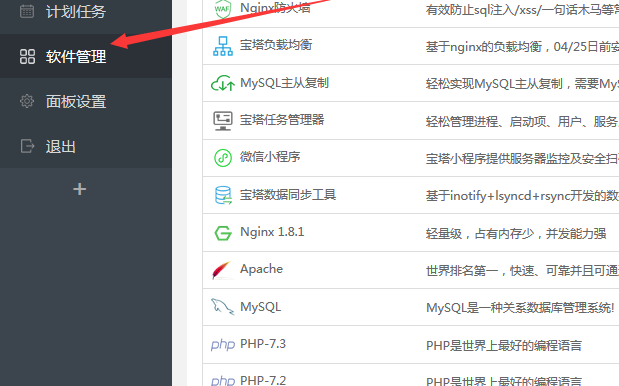The width and height of the screenshot is (619, 386).
Task: Click description starting 宝塔小程序提供服务器监控
Action: 522,159
